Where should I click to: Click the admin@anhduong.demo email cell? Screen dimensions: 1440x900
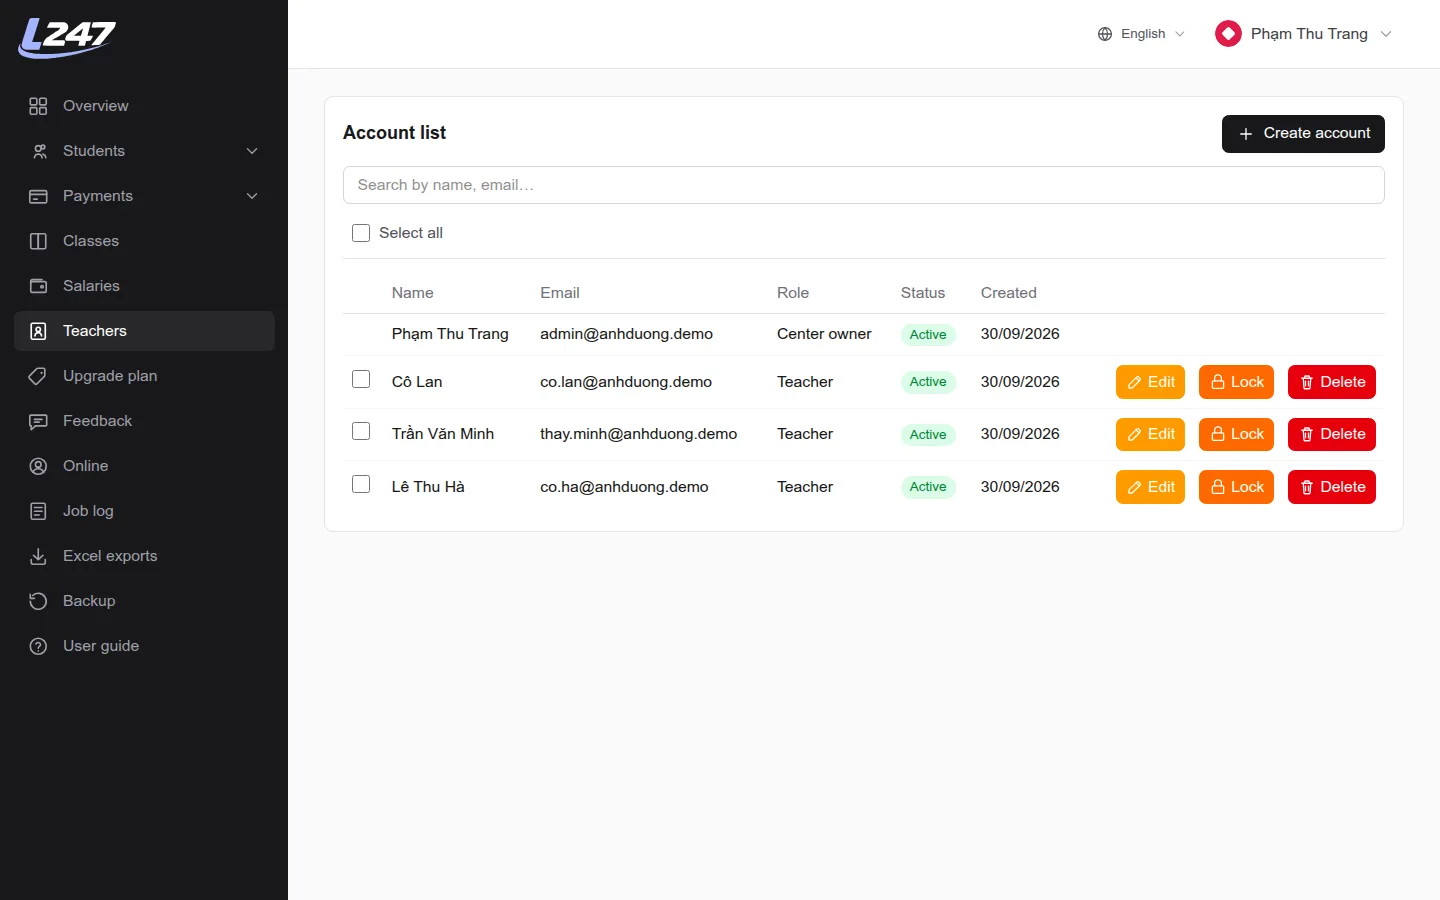[626, 334]
